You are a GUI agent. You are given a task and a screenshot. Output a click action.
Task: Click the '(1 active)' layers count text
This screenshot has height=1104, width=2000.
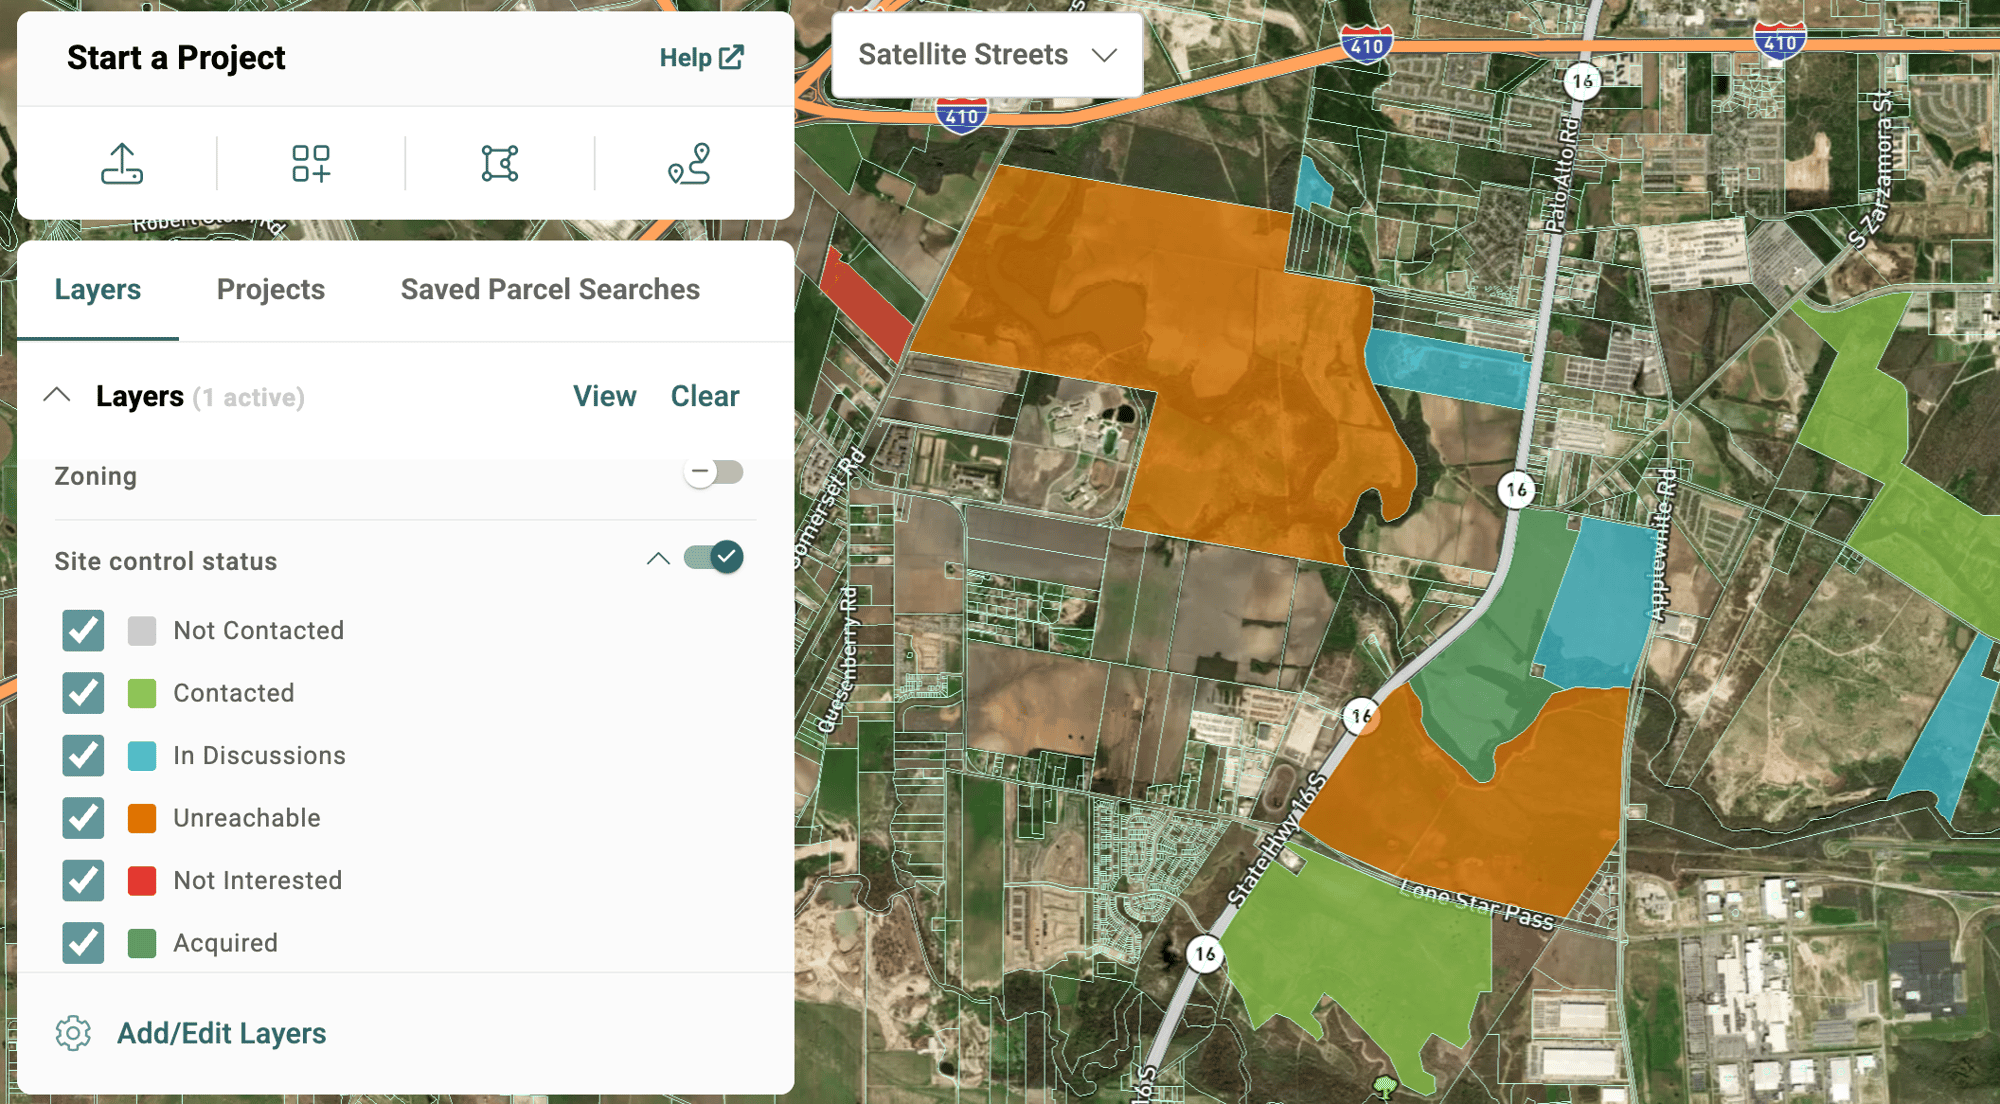coord(249,398)
